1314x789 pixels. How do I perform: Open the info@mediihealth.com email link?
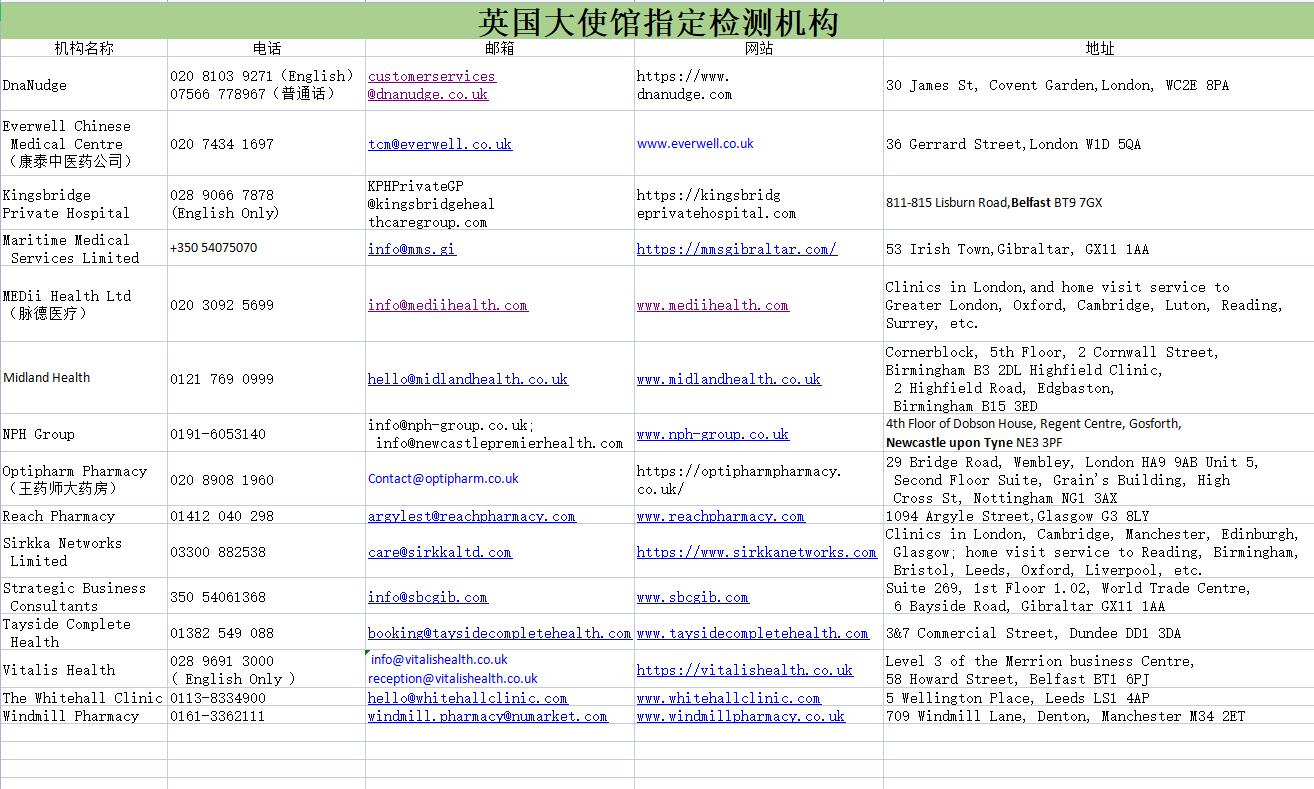tap(449, 305)
